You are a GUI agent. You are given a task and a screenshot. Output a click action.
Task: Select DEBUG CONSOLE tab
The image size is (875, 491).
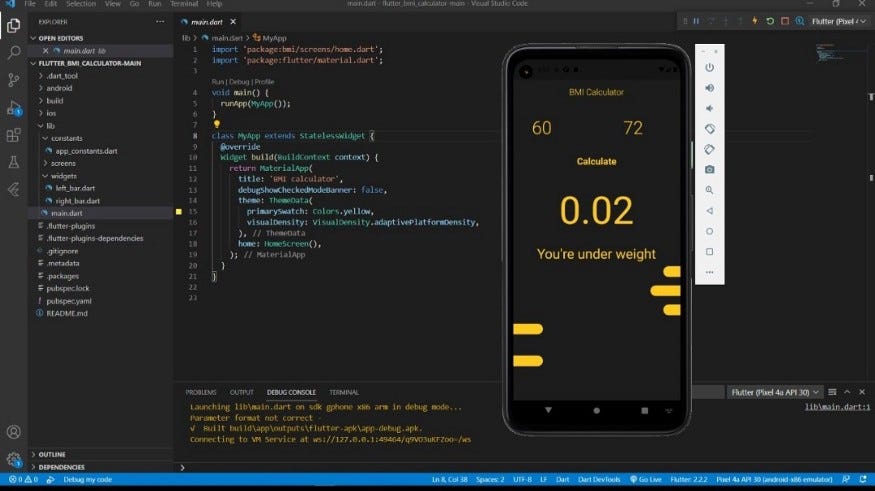[291, 392]
